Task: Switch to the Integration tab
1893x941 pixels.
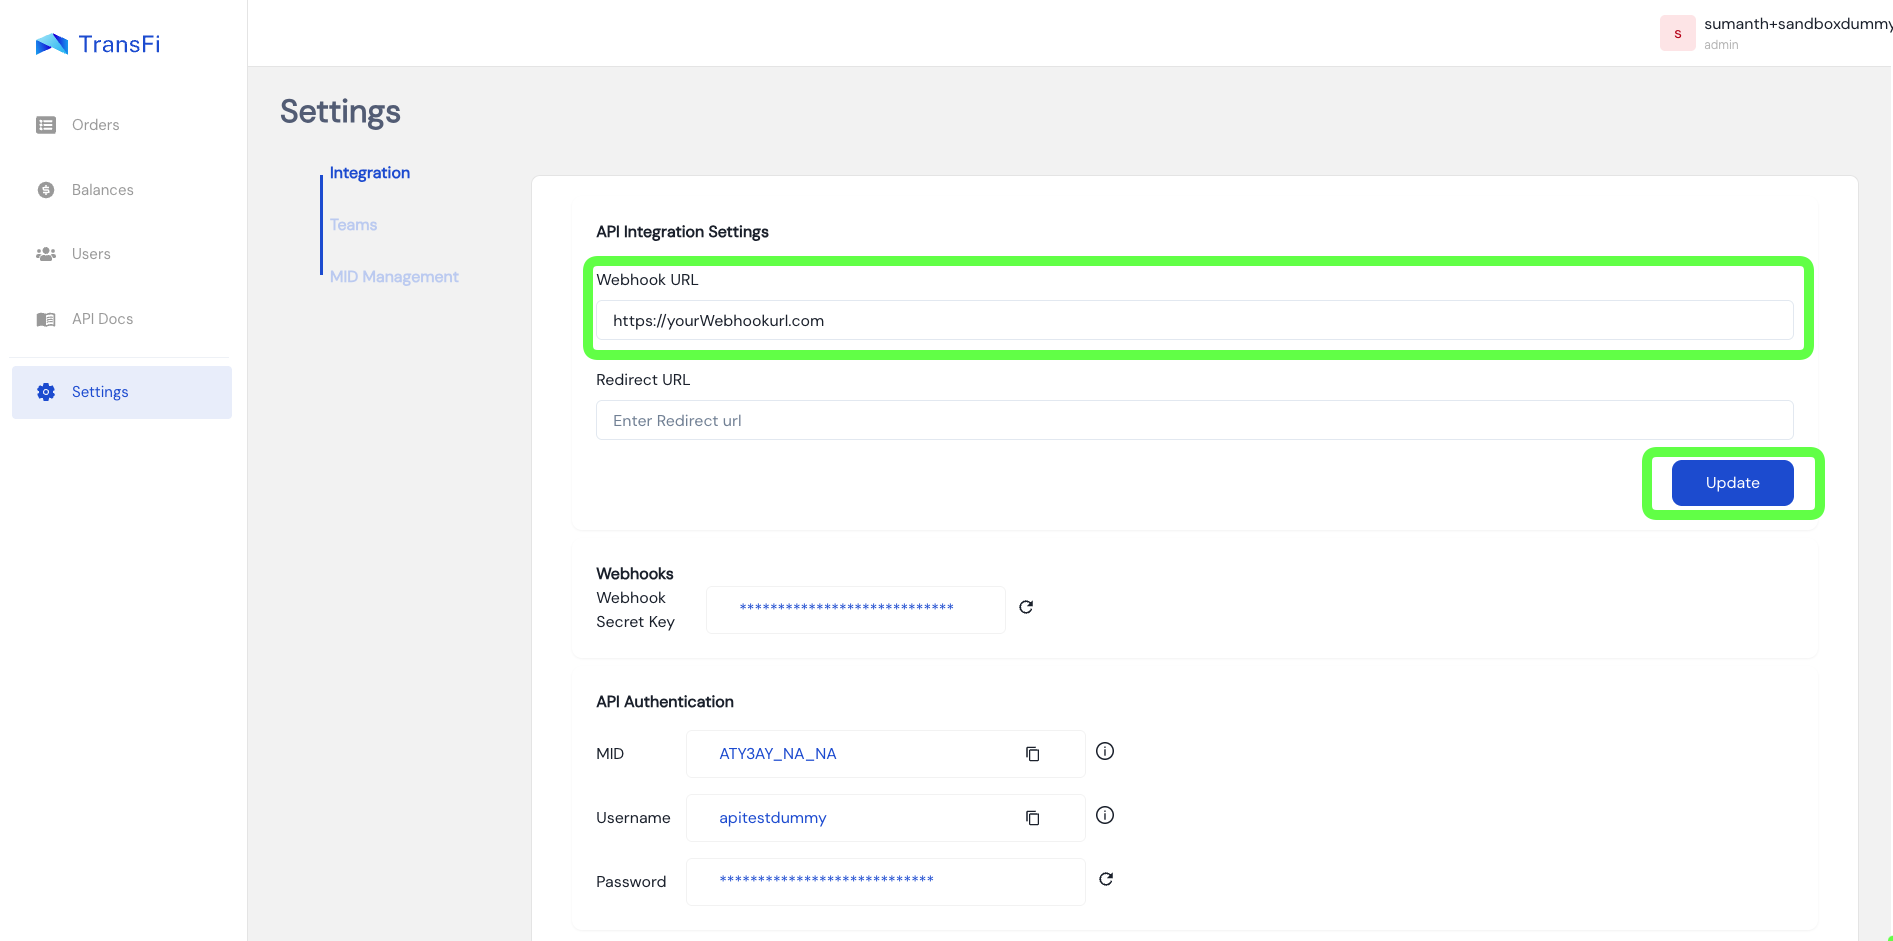Action: click(370, 173)
